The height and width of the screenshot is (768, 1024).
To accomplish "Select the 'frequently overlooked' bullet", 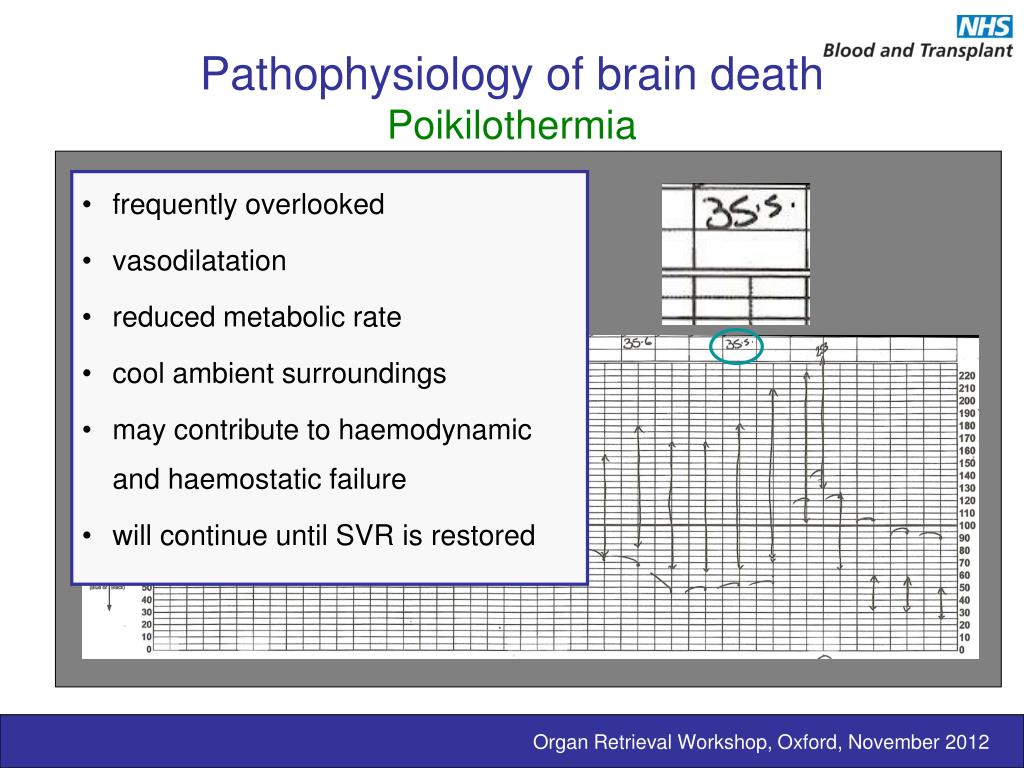I will [x=248, y=204].
